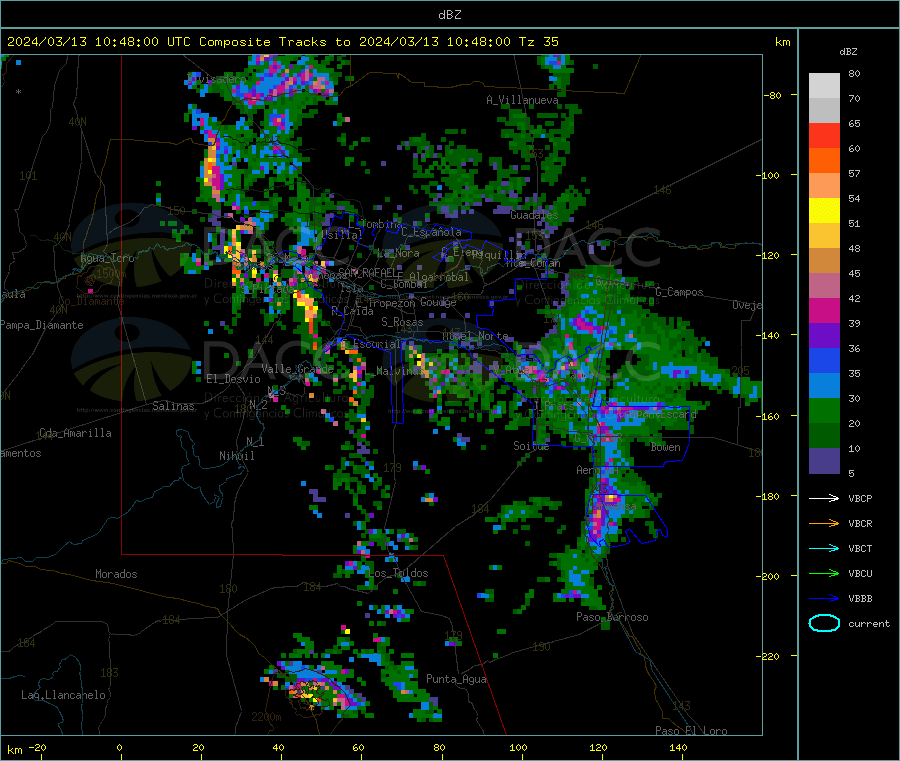This screenshot has height=761, width=900.
Task: Click the 'Guadales' map label
Action: 534,215
